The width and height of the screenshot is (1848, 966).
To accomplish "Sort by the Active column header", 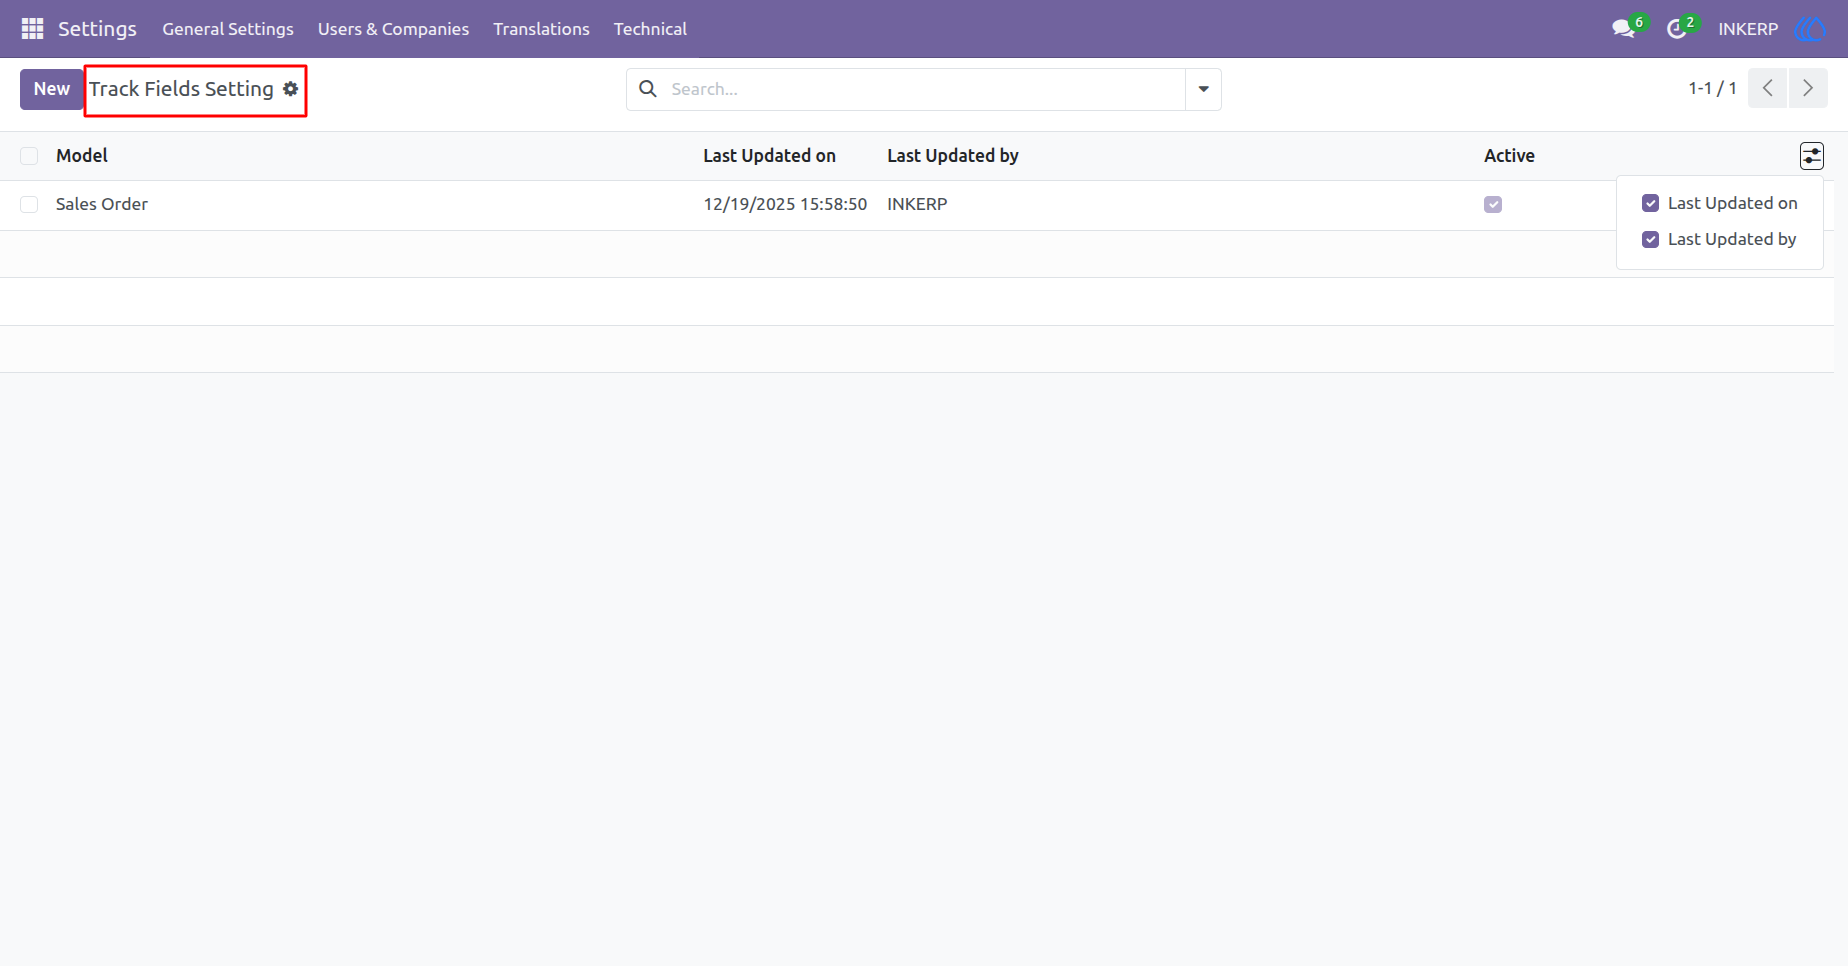I will pyautogui.click(x=1509, y=156).
